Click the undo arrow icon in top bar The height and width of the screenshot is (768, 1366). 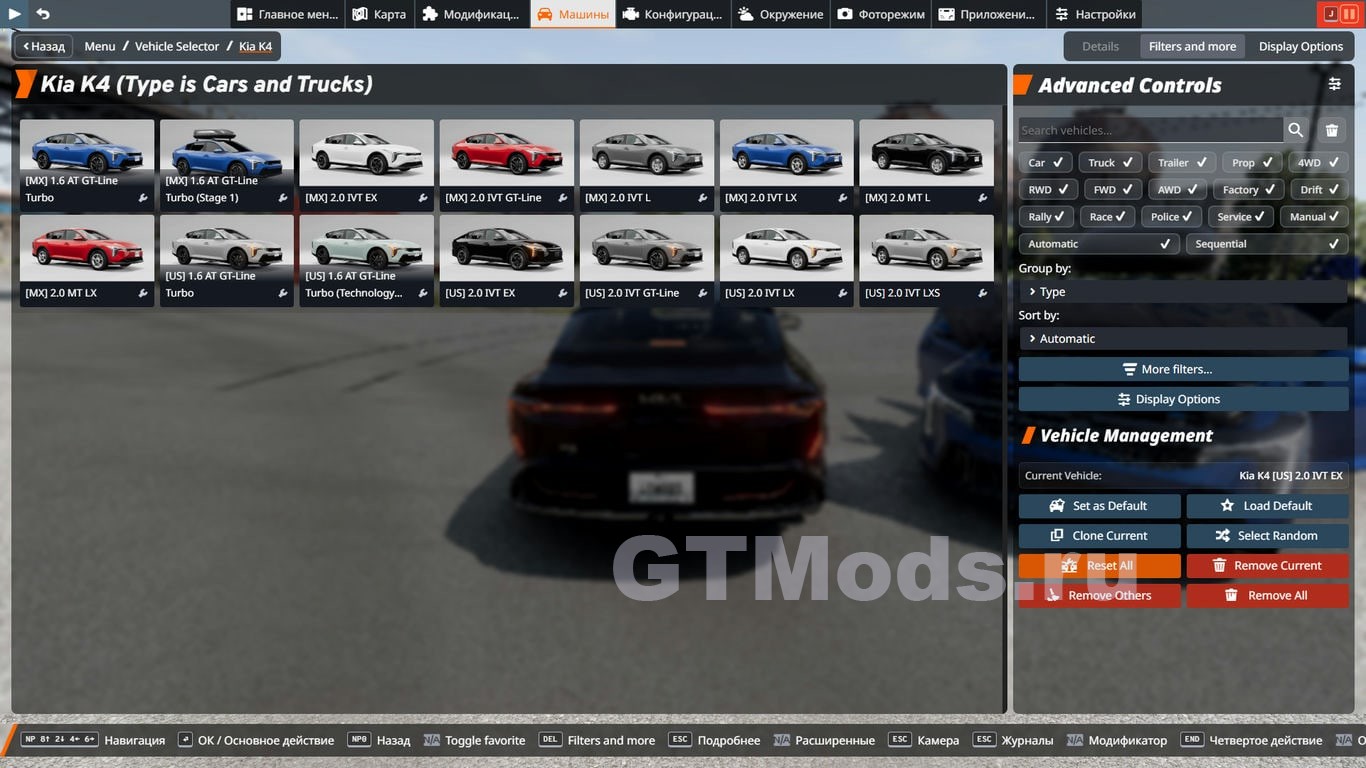coord(43,14)
